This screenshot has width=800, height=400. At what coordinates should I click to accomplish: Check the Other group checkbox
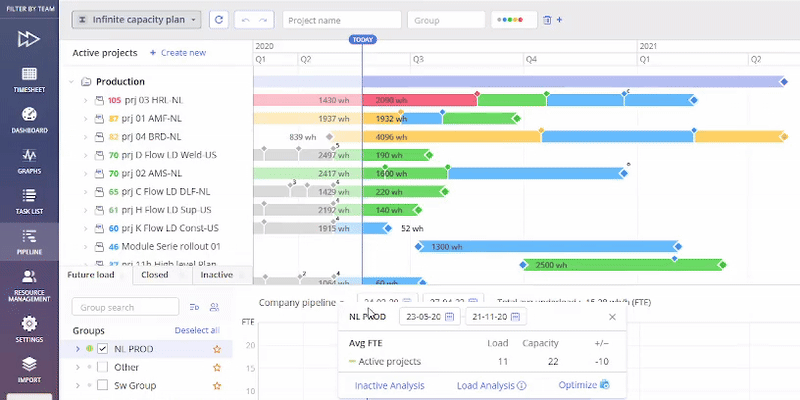[x=103, y=367]
